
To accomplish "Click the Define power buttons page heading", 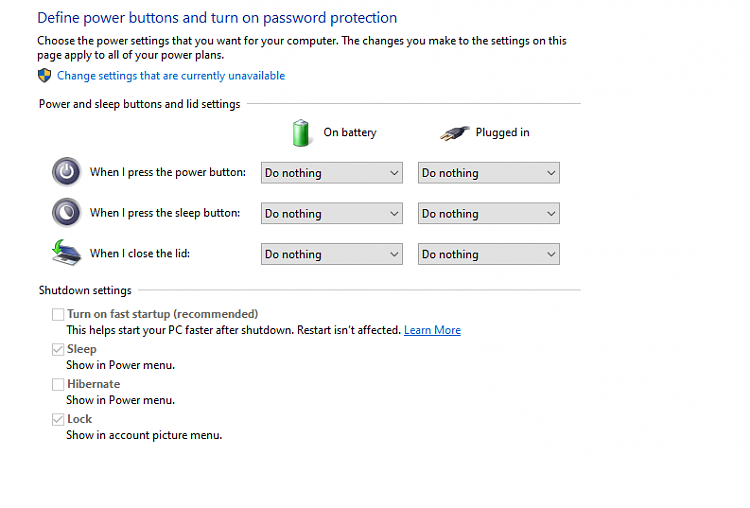I will 217,18.
